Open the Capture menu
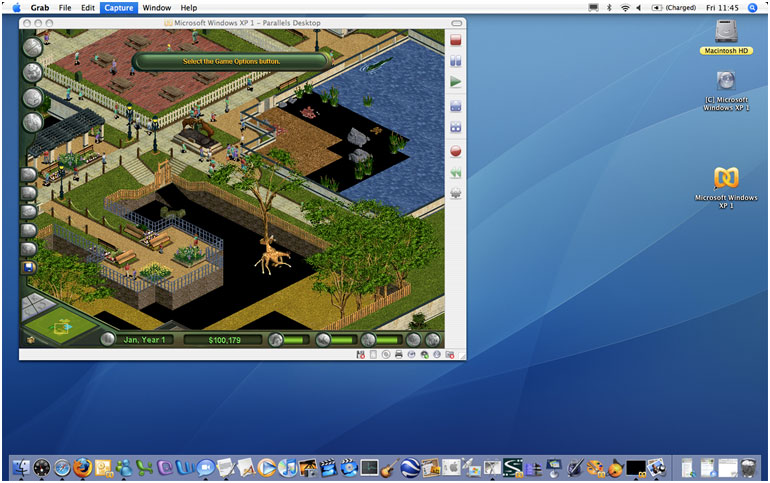Screen dimensions: 770x483 (118, 7)
